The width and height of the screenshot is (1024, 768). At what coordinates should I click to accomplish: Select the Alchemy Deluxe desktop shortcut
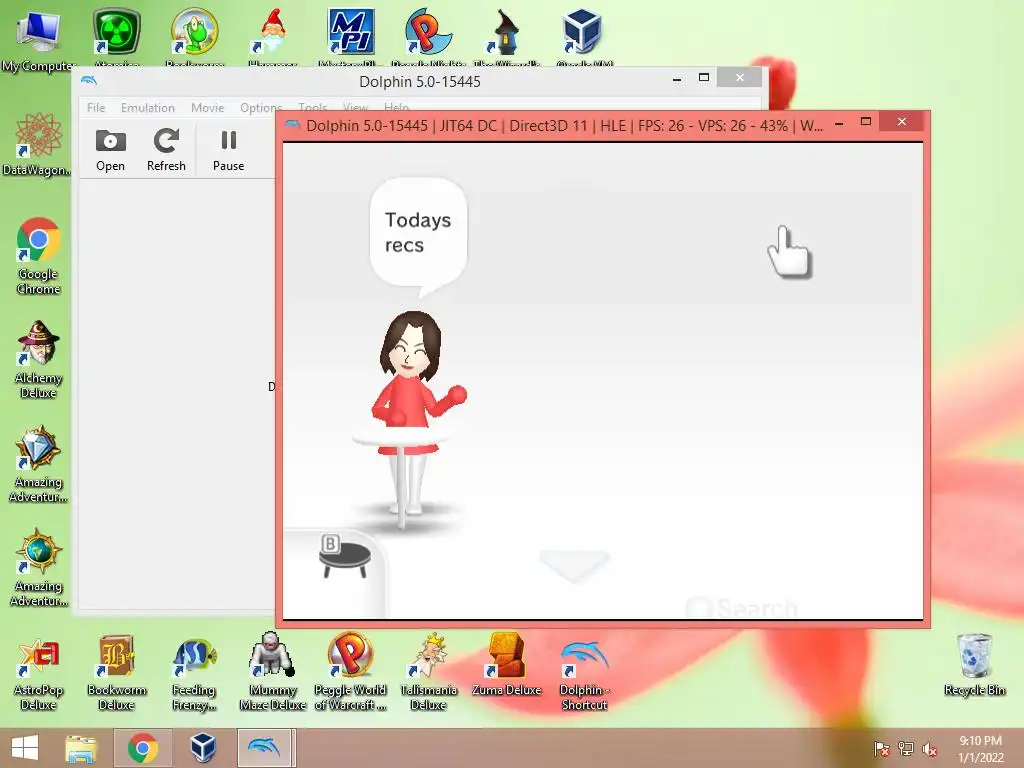(38, 359)
